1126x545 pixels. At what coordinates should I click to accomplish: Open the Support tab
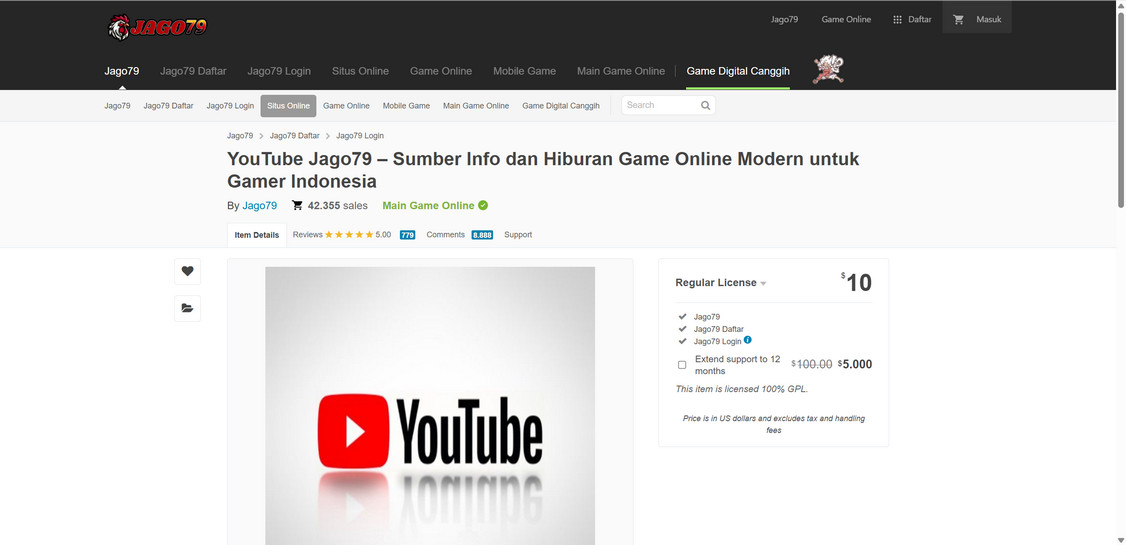coord(518,235)
